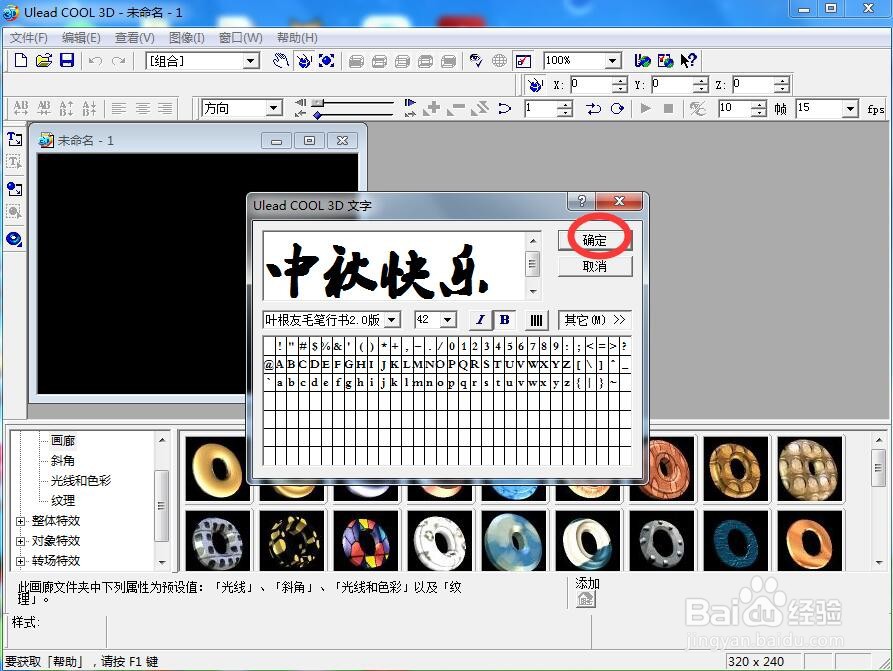Select the golden ring thumbnail in gallery
This screenshot has width=893, height=671.
tap(218, 469)
